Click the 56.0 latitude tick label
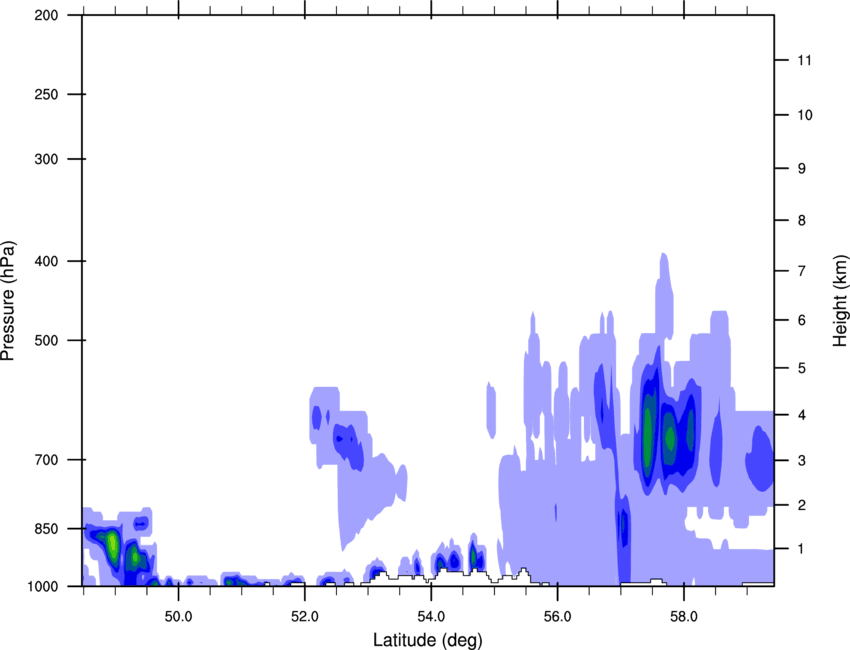850x650 pixels. tap(558, 617)
